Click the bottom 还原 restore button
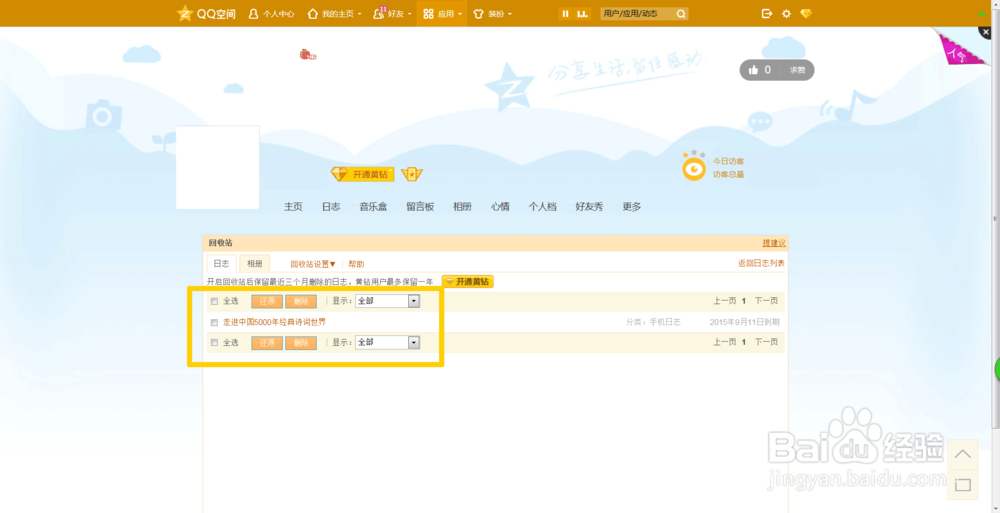 click(267, 343)
